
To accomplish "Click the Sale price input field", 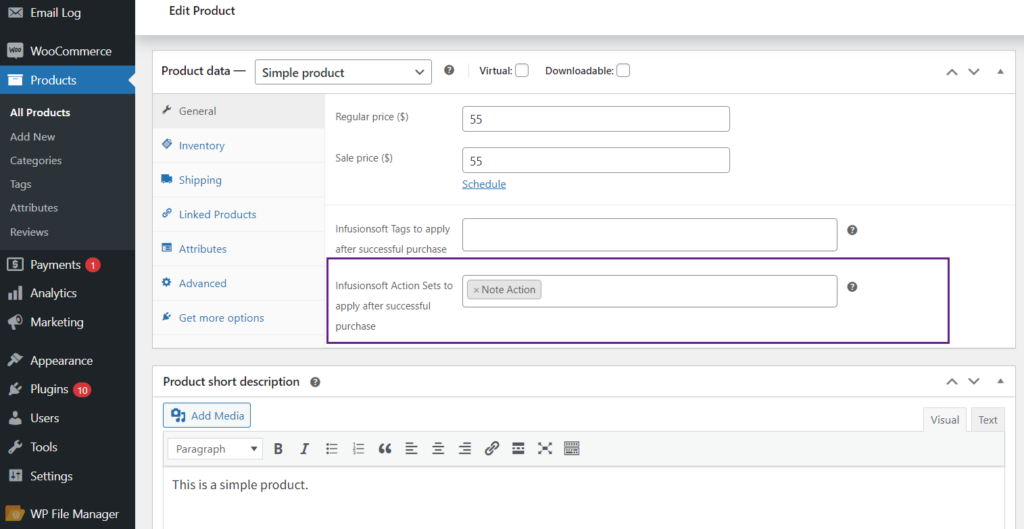I will pyautogui.click(x=596, y=160).
